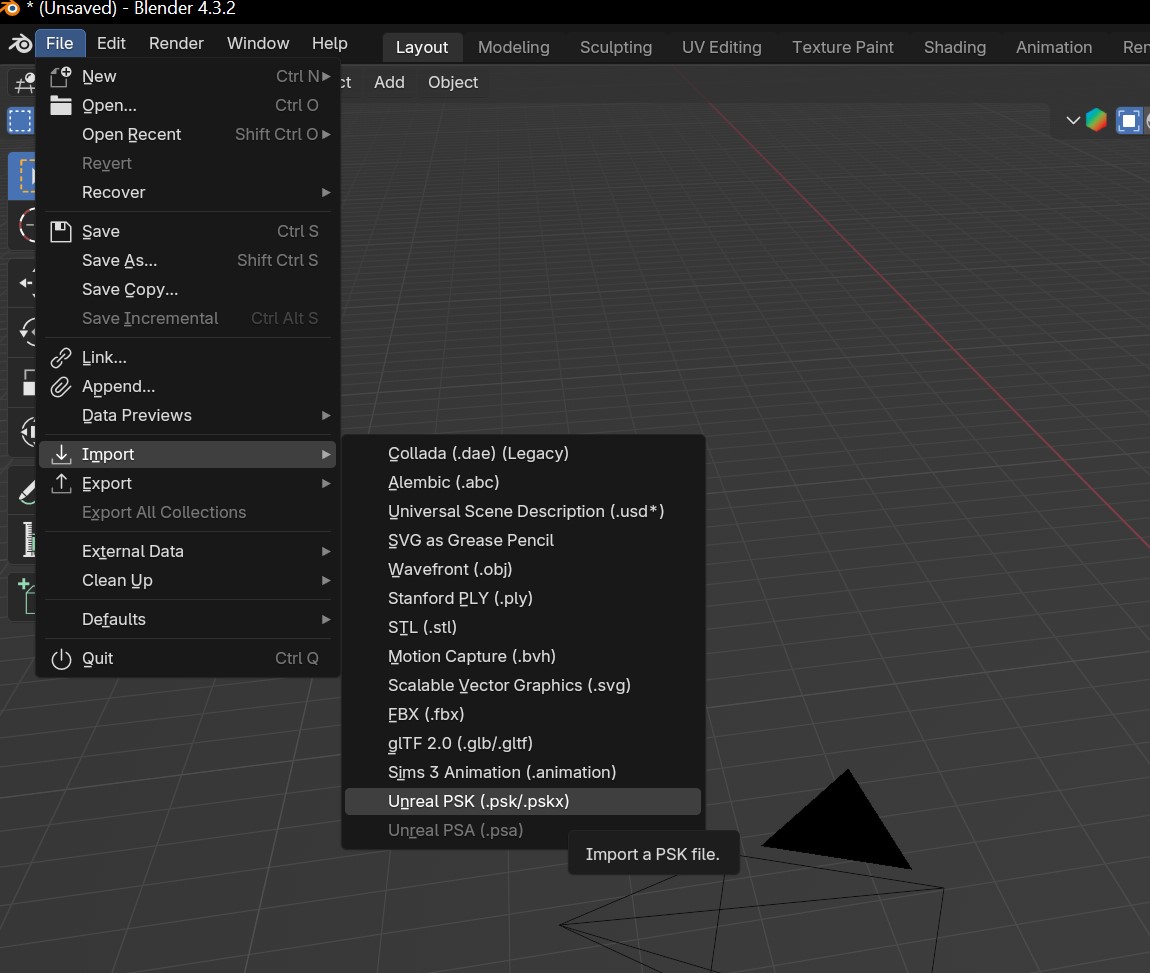
Task: Open the dropdown chevron beside shading sphere
Action: point(1073,120)
